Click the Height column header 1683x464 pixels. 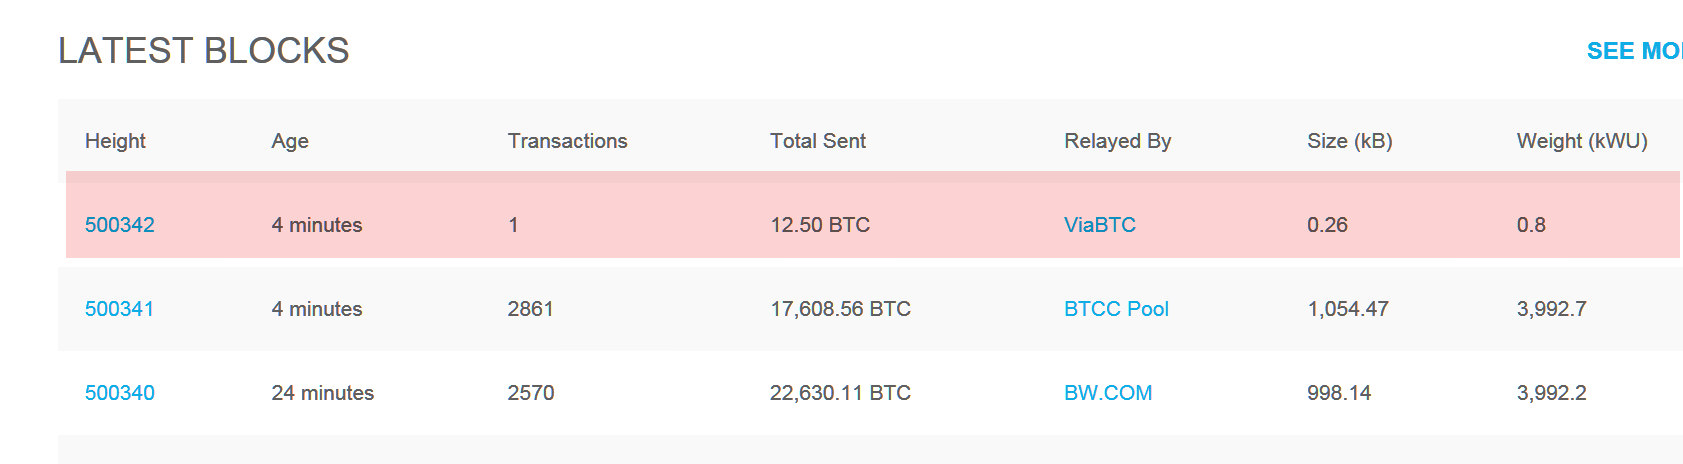point(115,141)
